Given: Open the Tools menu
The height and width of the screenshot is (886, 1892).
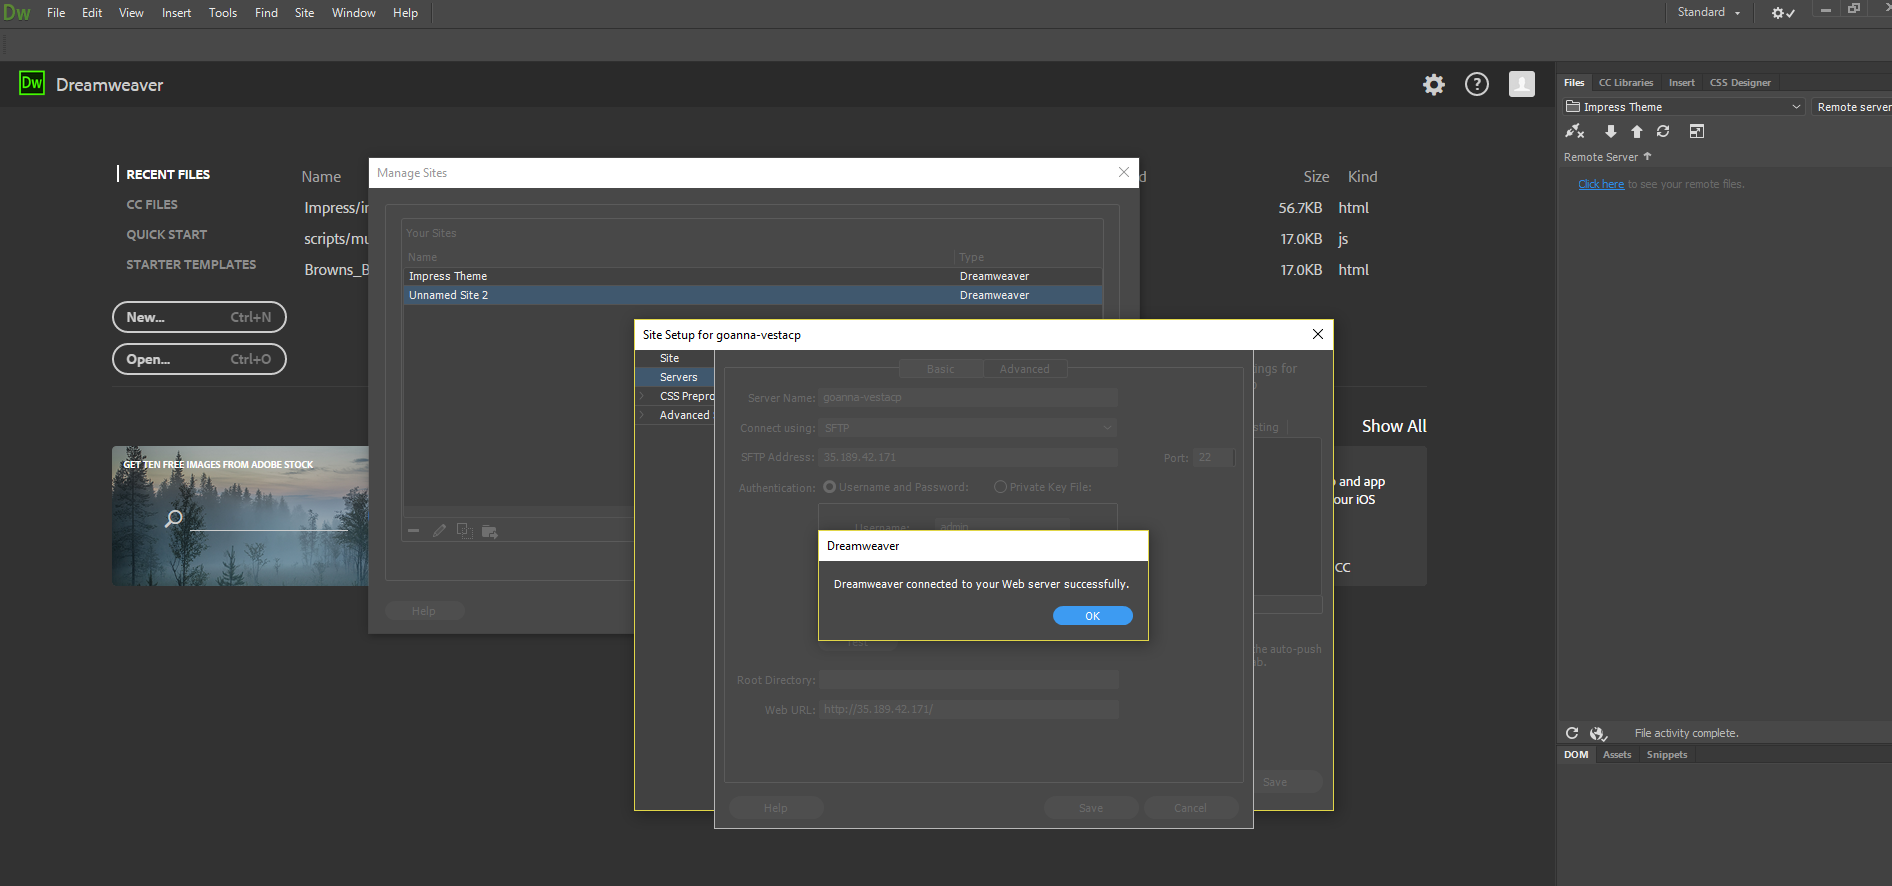Looking at the screenshot, I should tap(223, 13).
